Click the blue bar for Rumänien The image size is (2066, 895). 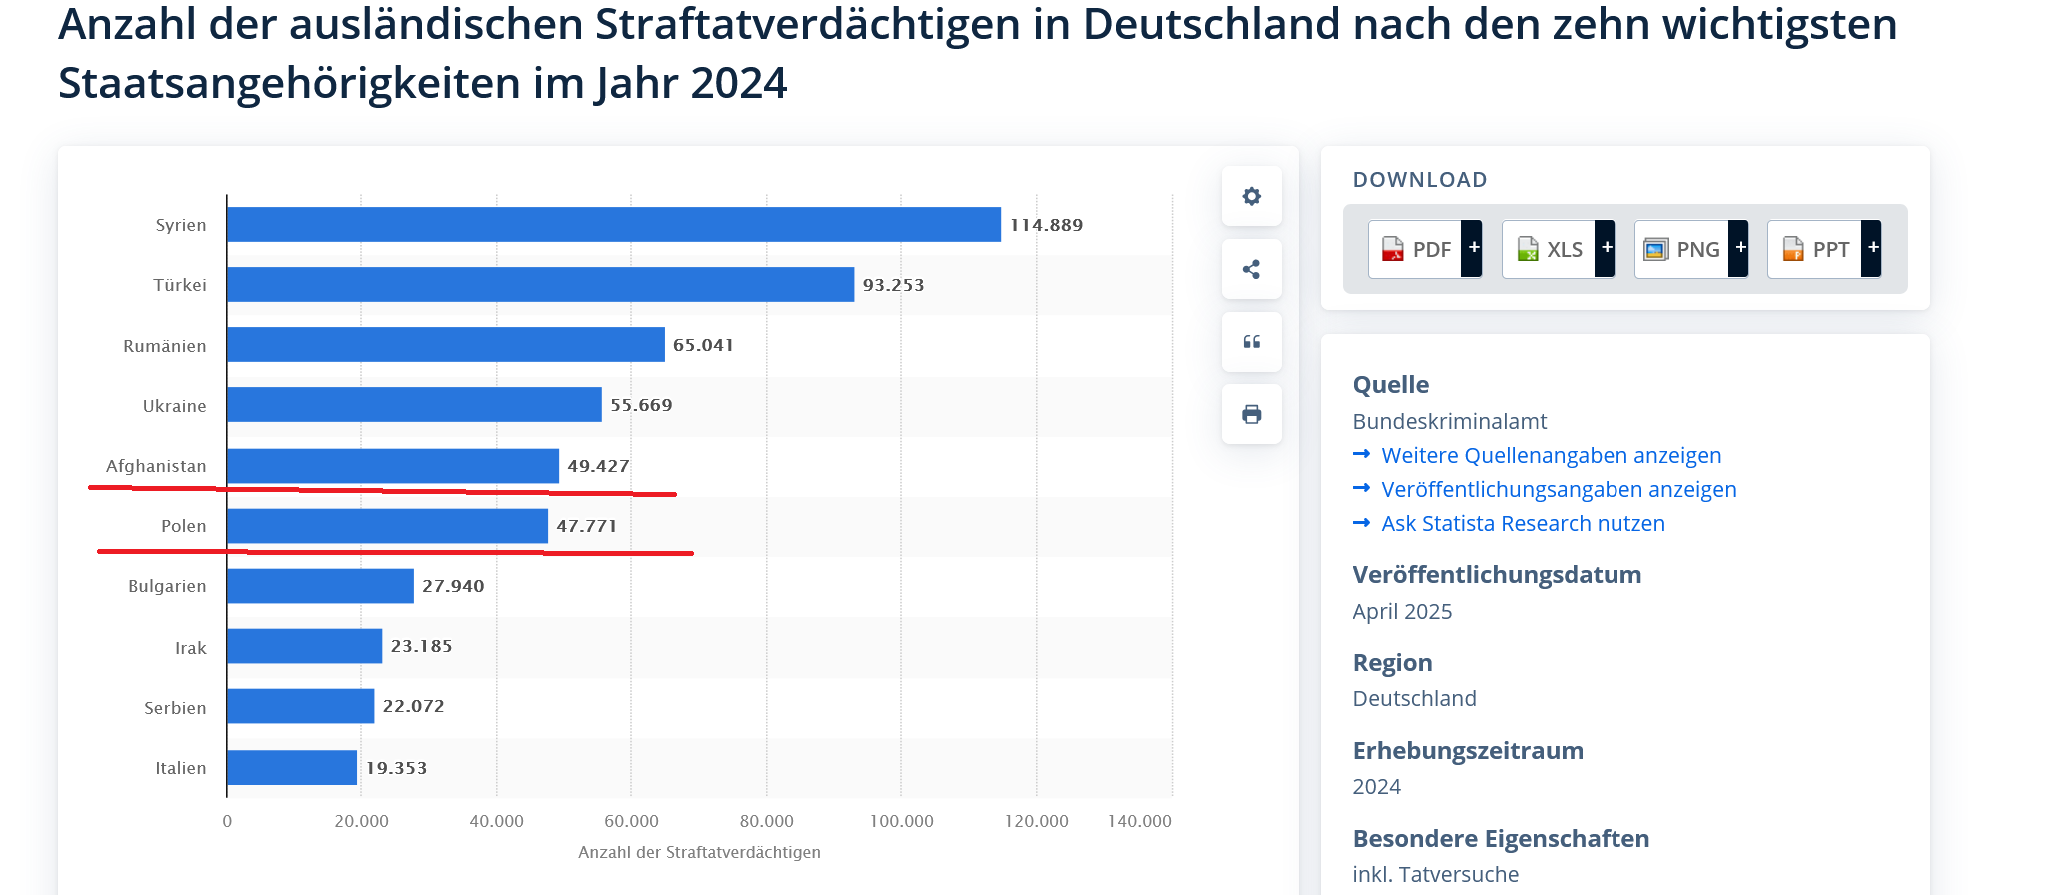[x=446, y=344]
